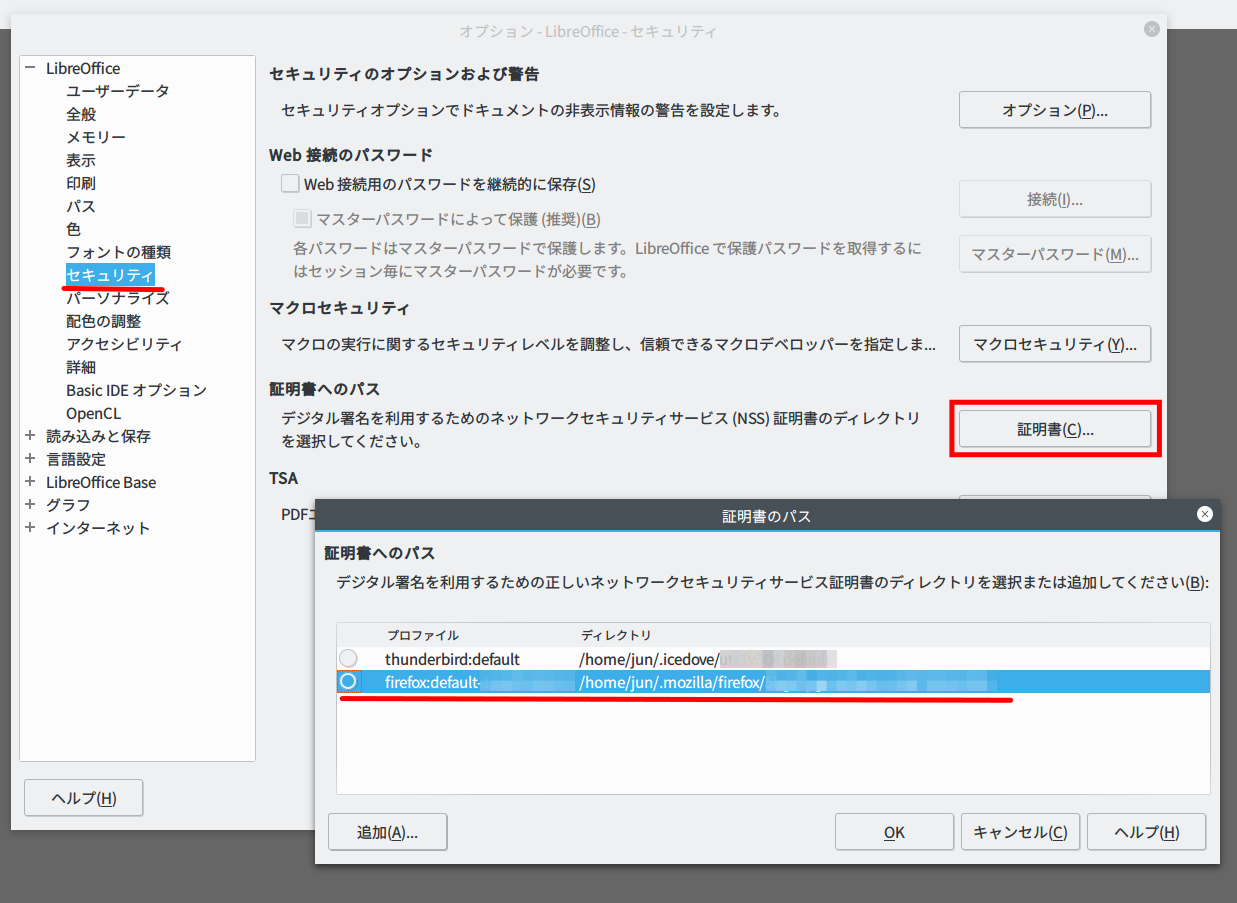Viewport: 1237px width, 903px height.
Task: Click the ディレクトリ column header
Action: pos(616,635)
